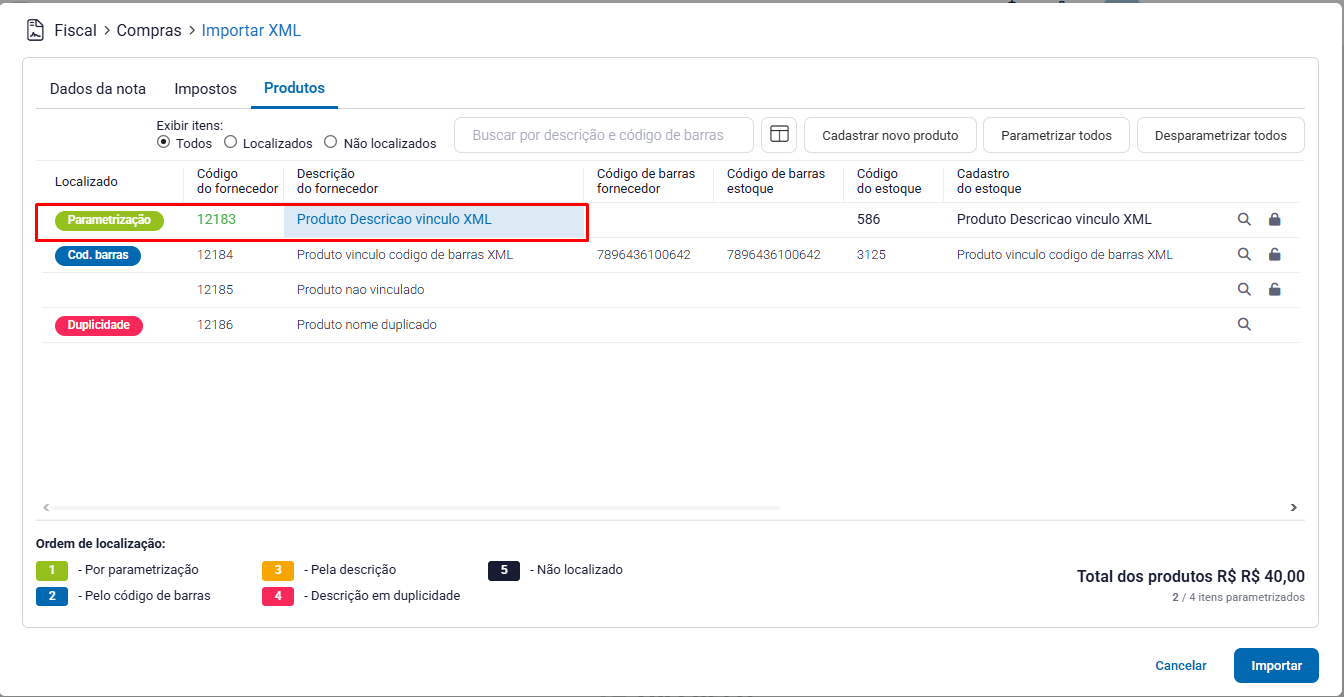Click the Compras breadcrumb link

(149, 31)
